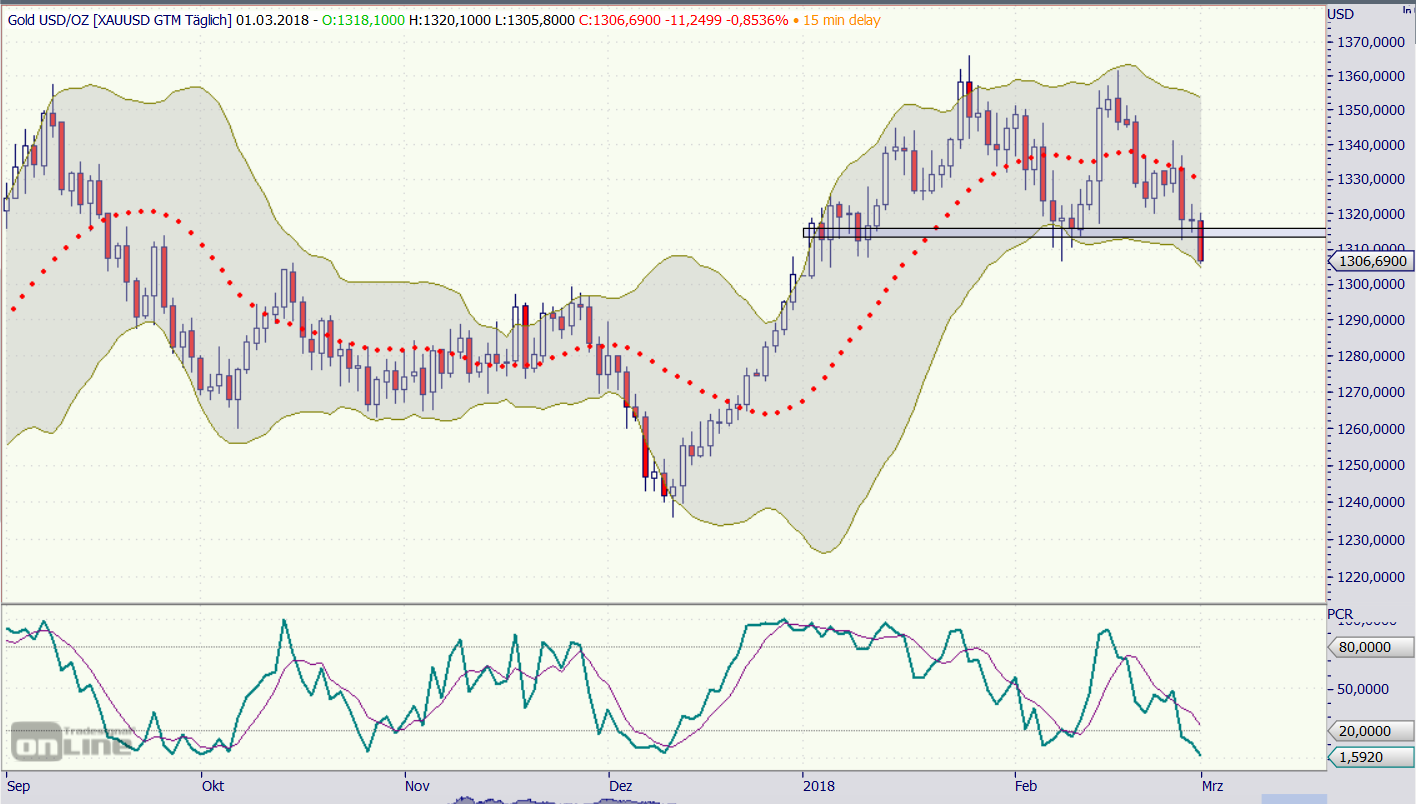Screen dimensions: 1416x804
Task: Click the Okt label on time axis
Action: (x=213, y=786)
